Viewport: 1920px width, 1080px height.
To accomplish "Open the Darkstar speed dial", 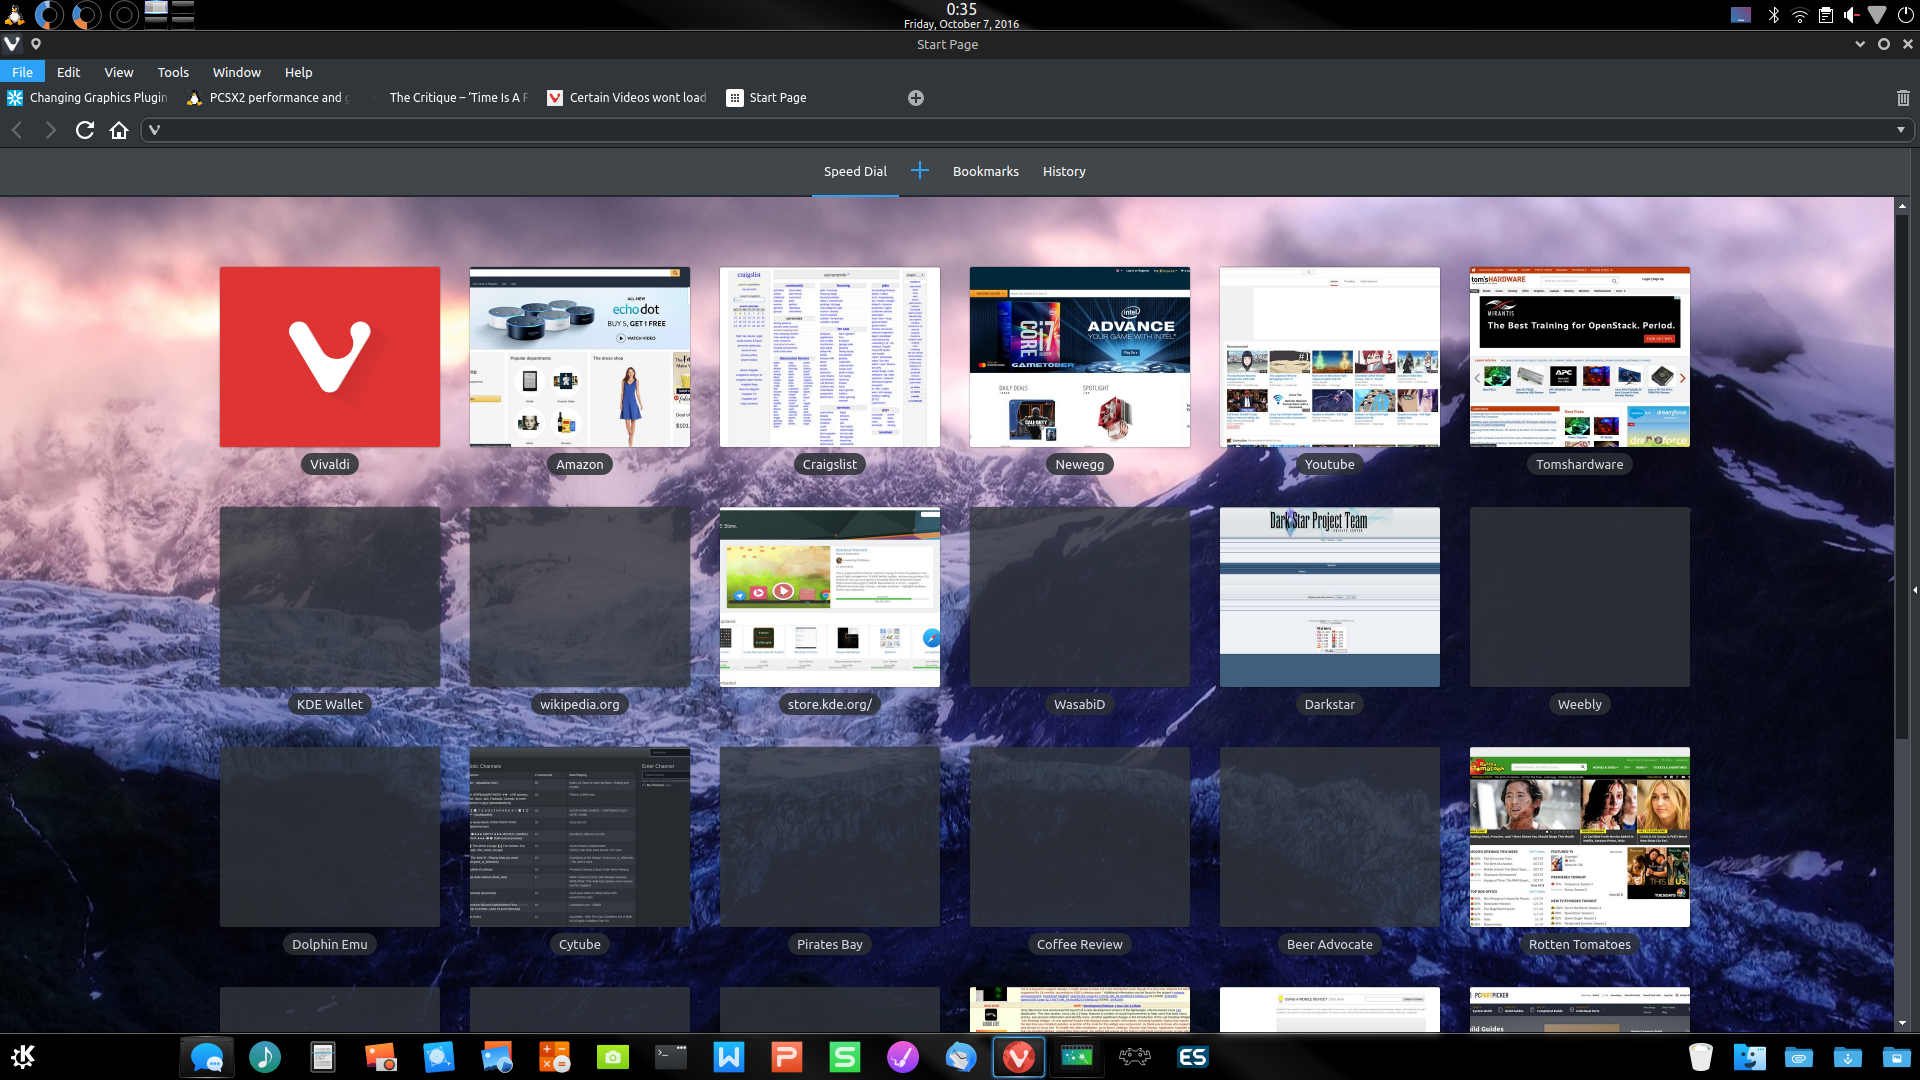I will 1330,597.
